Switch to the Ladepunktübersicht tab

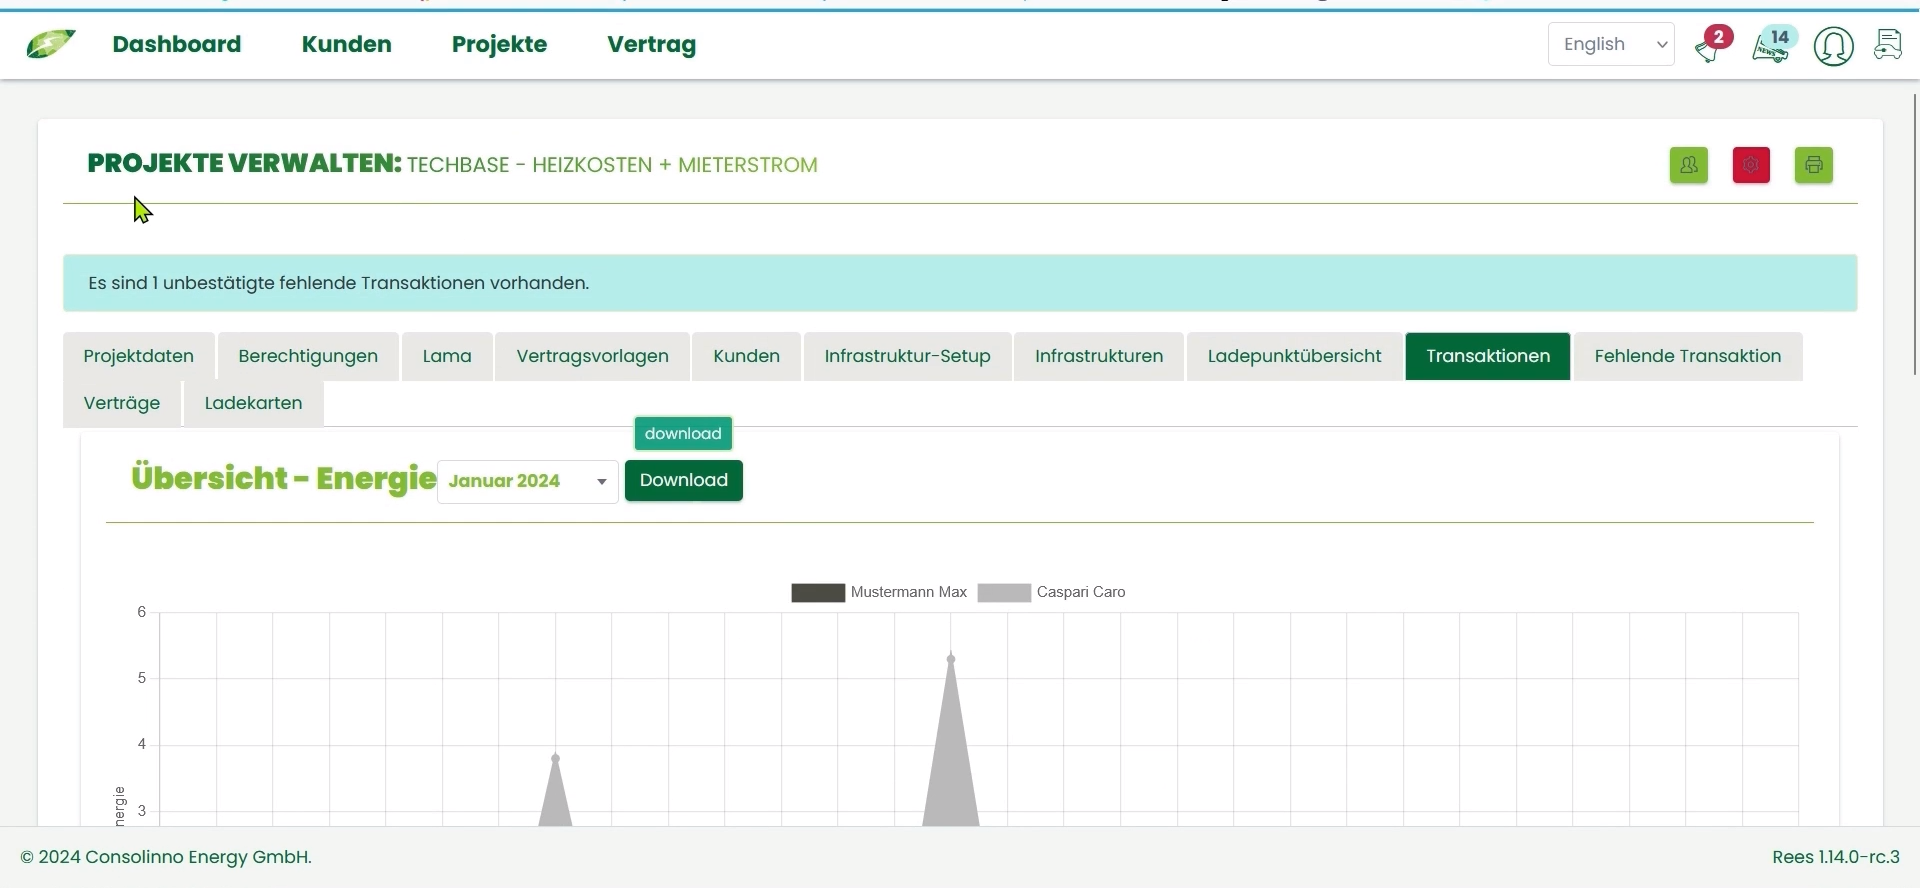1295,356
